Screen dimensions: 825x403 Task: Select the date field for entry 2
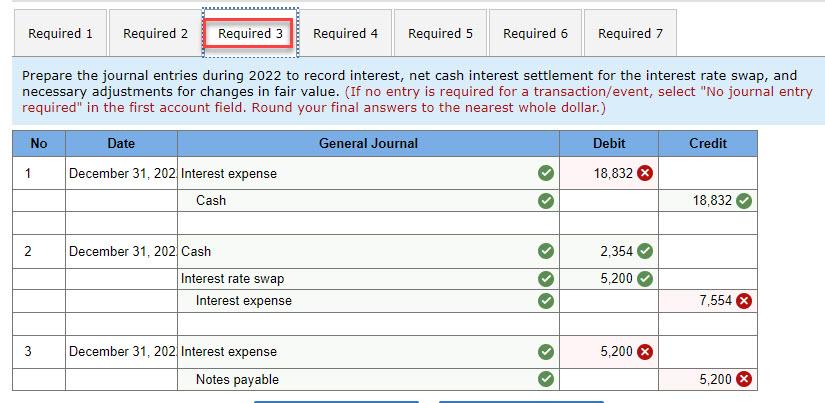[x=122, y=251]
